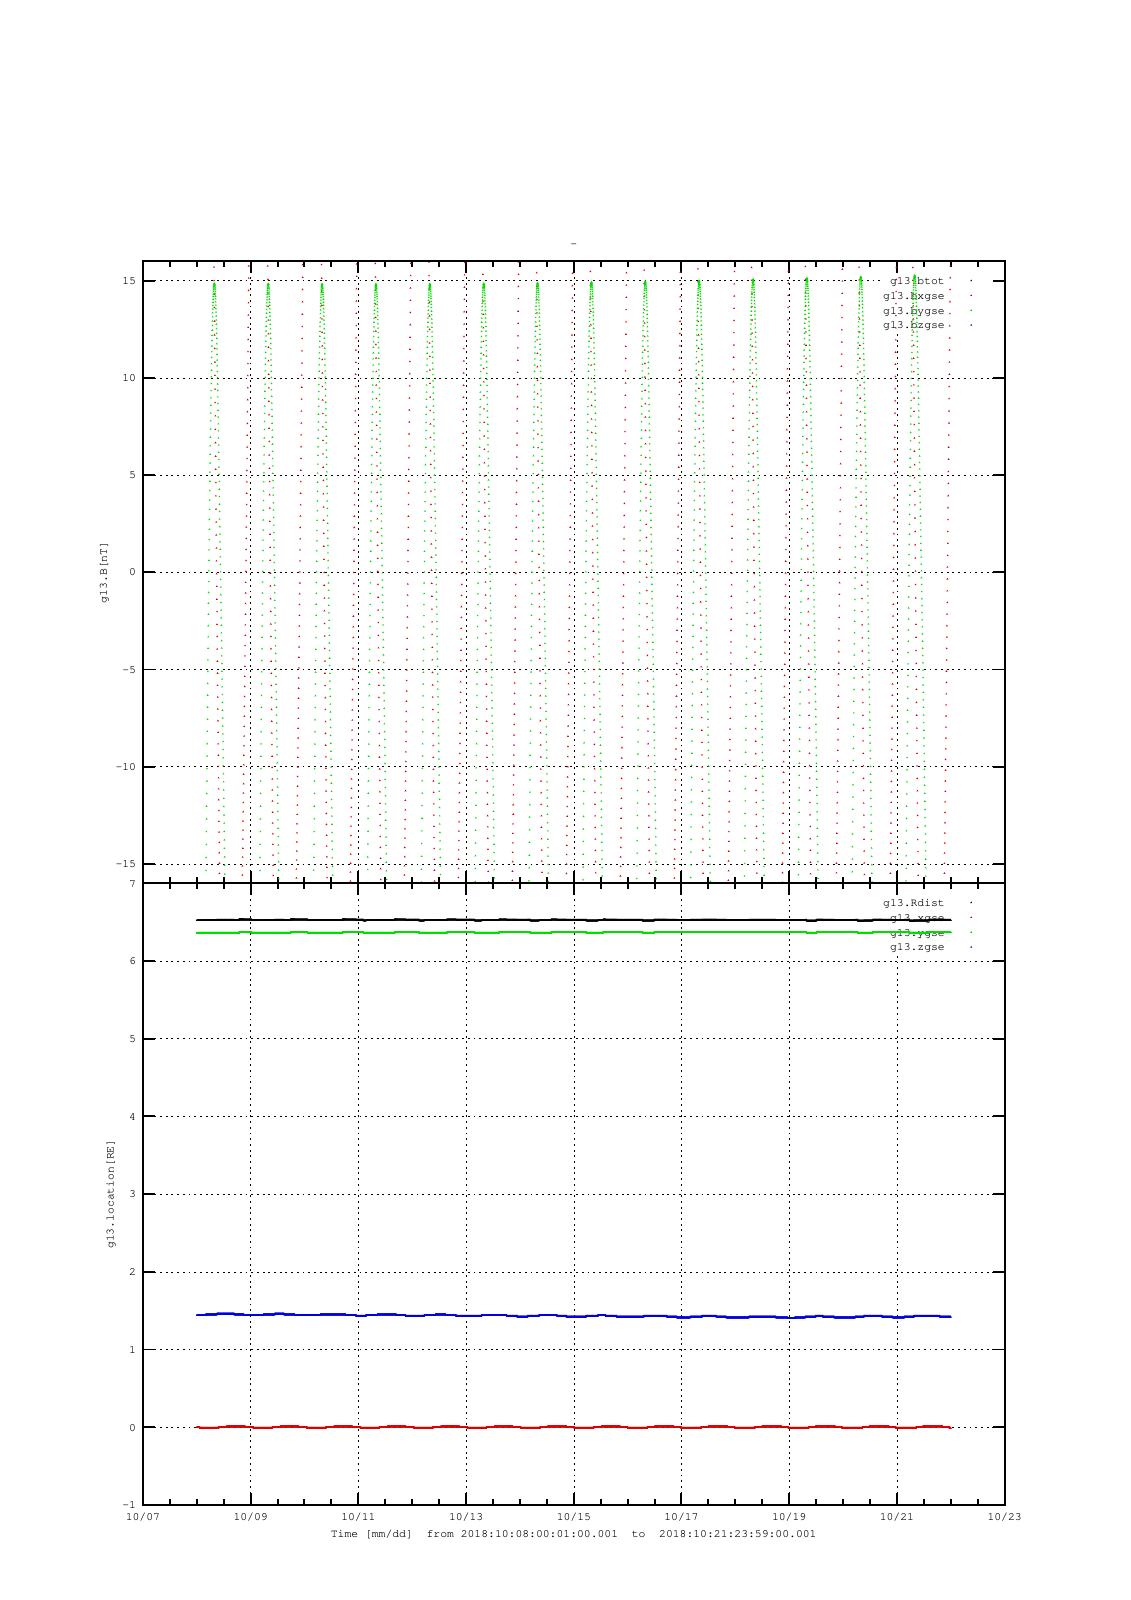Click the red line near zero in lower plot
Screen dimensions: 1131x1600
[x=573, y=1427]
